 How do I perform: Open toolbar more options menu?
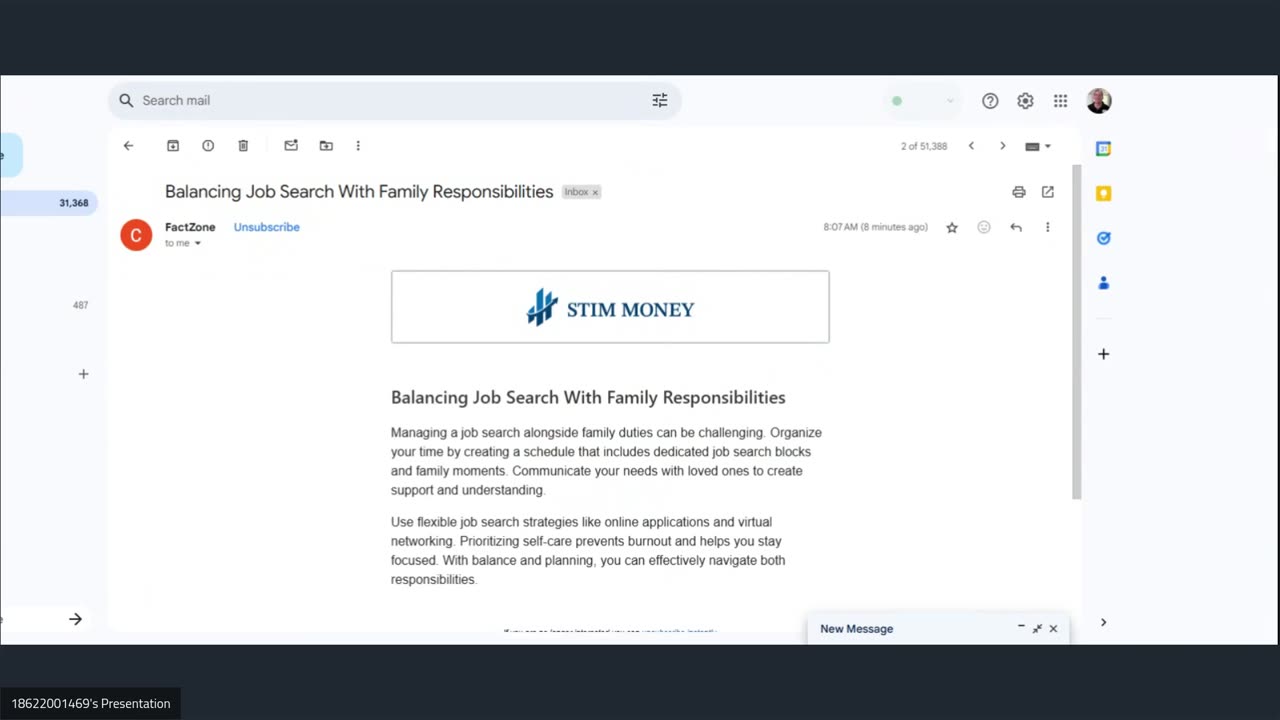358,146
